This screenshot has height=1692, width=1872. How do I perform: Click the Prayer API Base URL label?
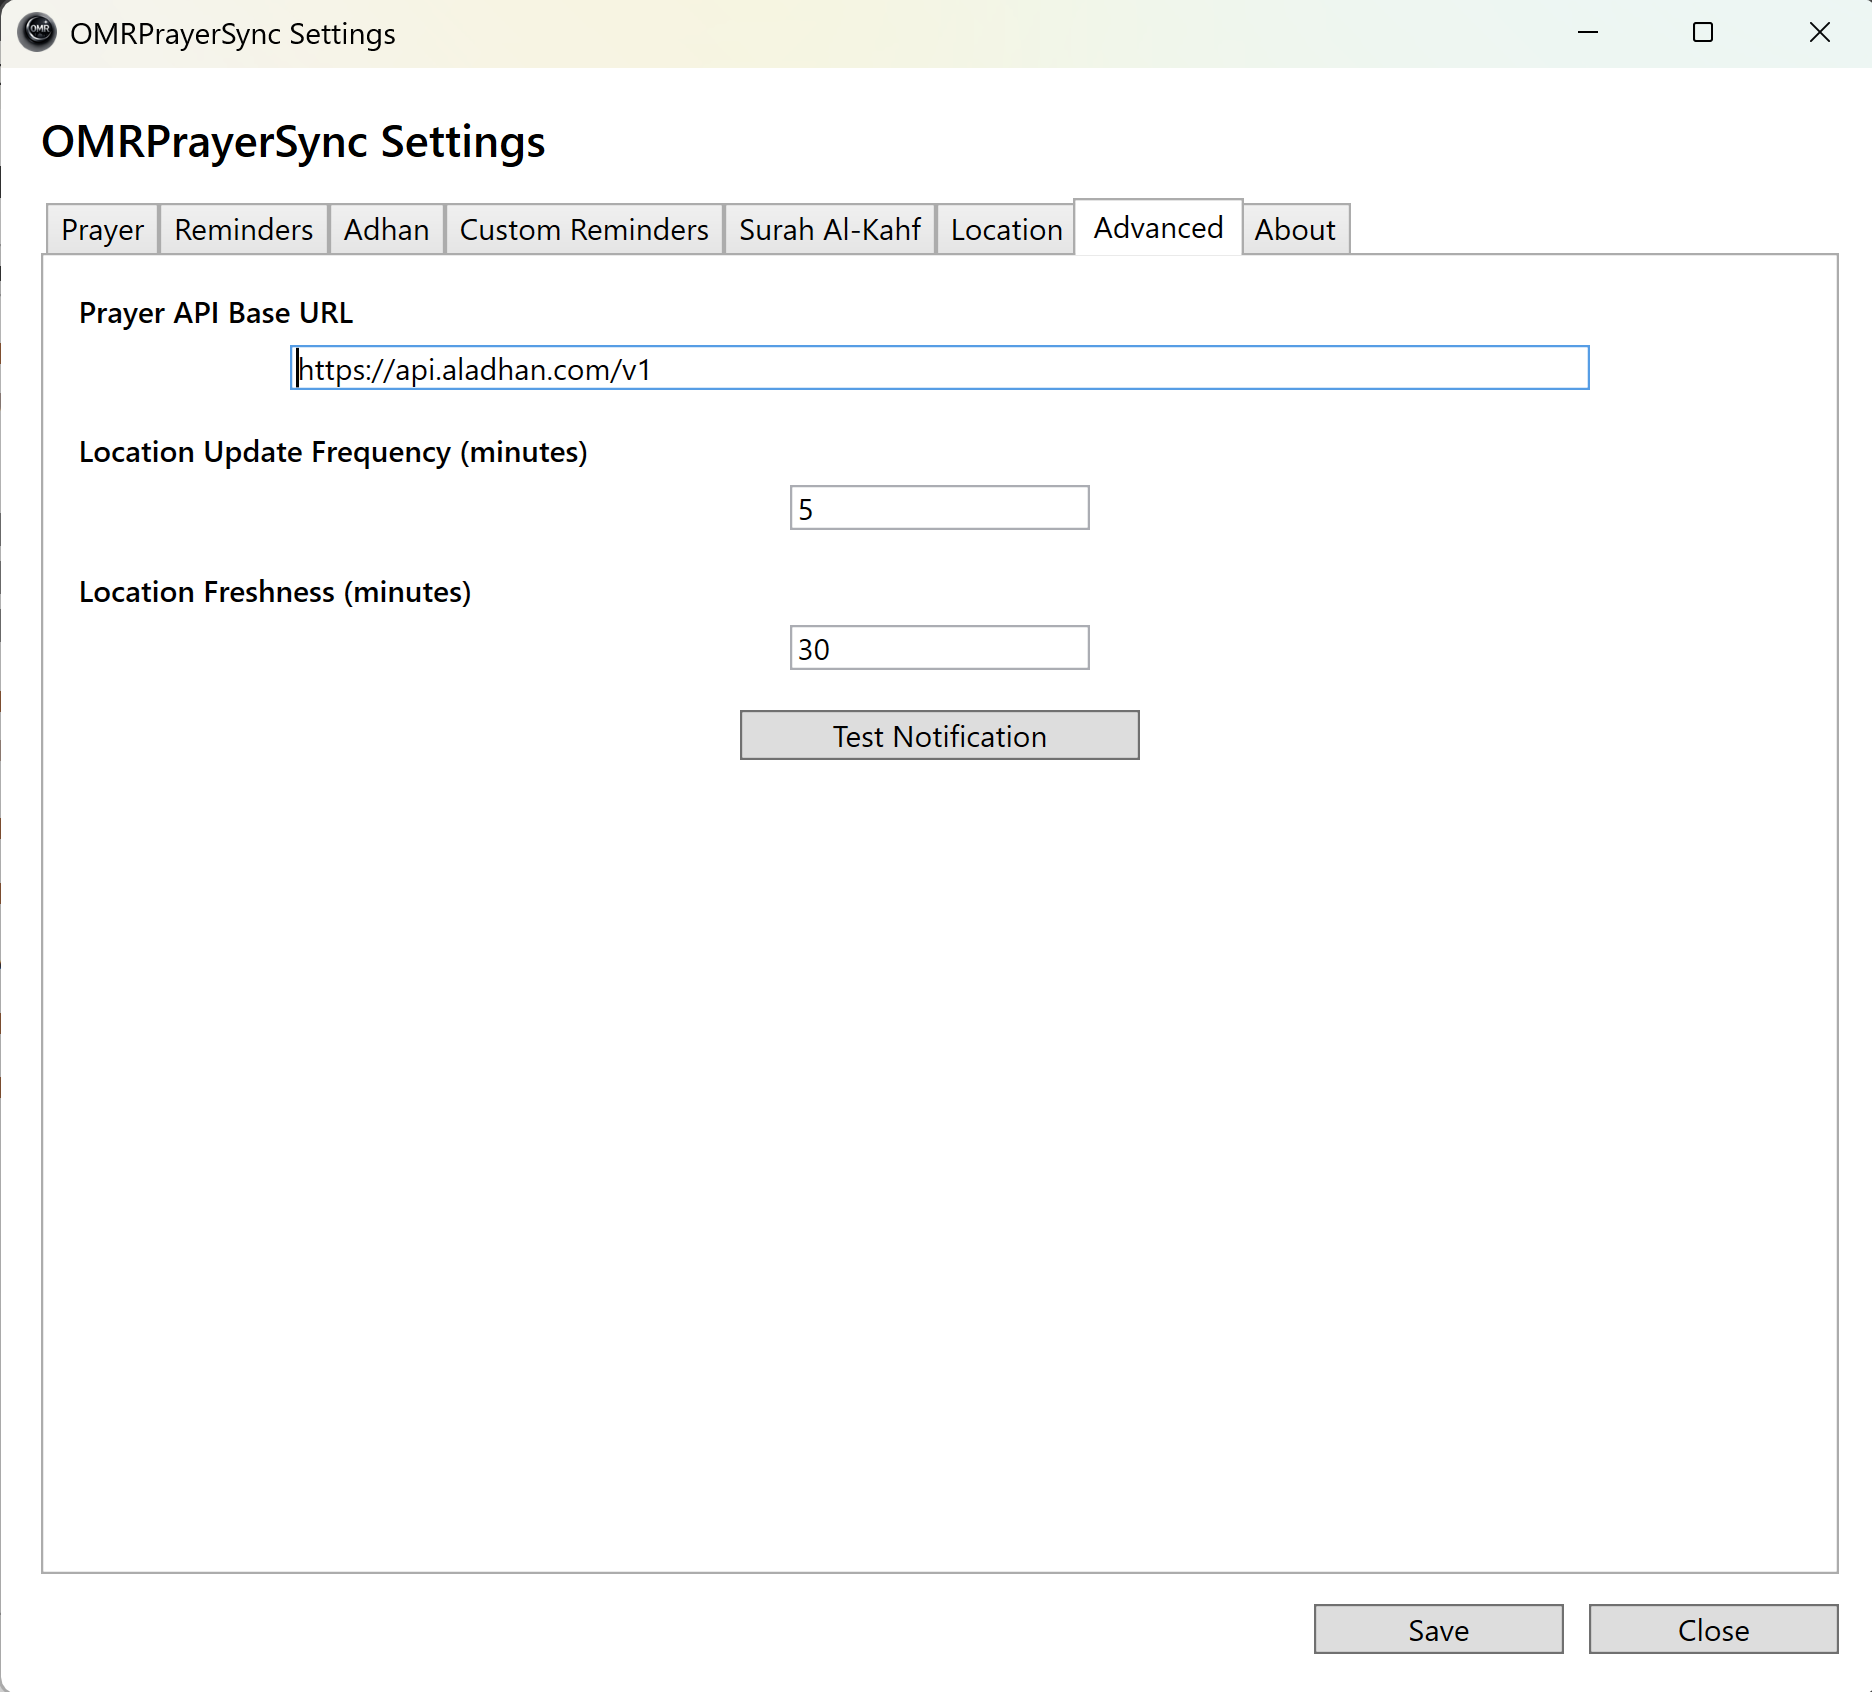tap(216, 313)
